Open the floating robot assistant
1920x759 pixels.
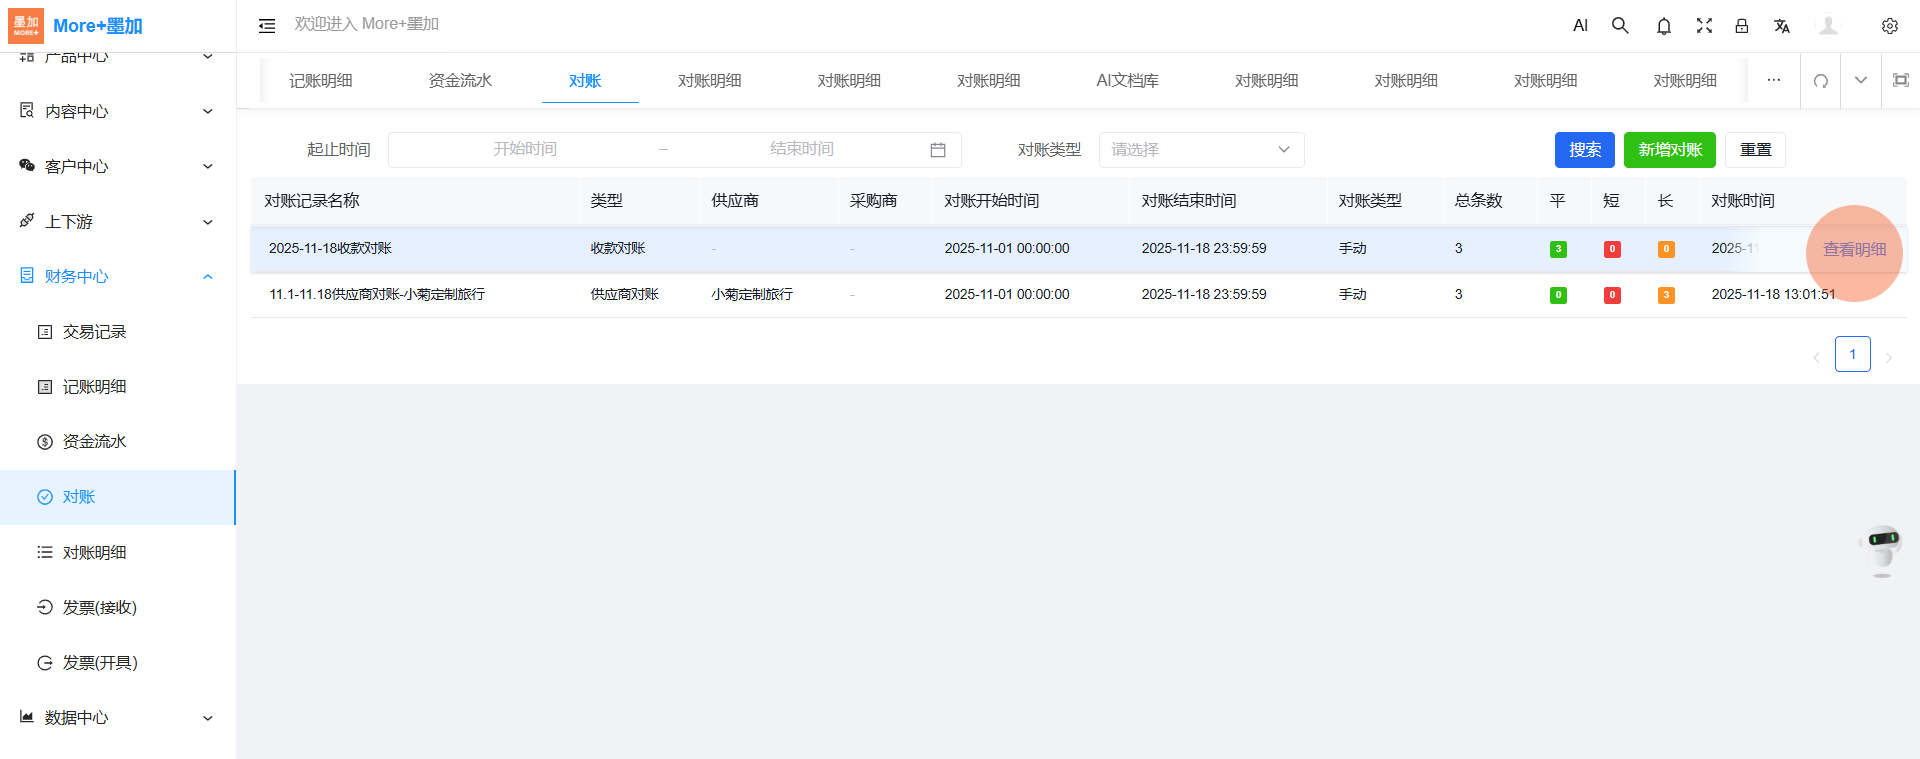(x=1882, y=546)
